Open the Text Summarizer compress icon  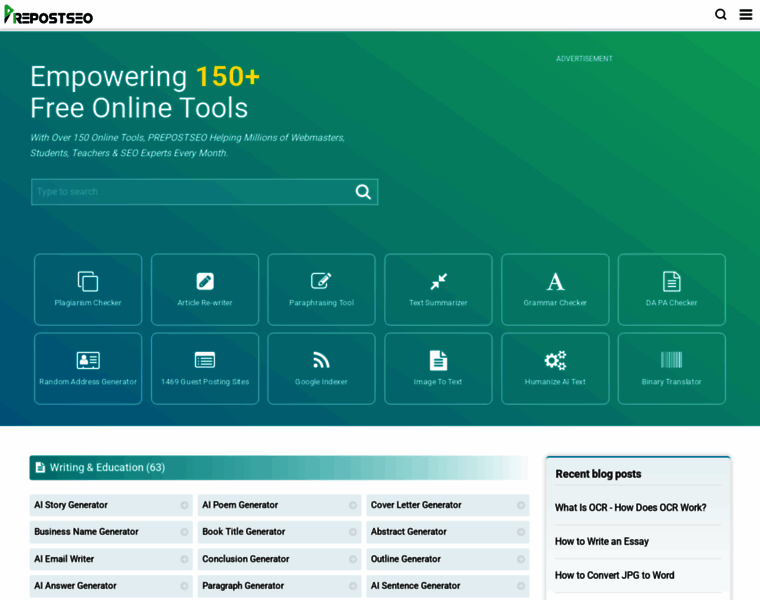click(x=438, y=282)
